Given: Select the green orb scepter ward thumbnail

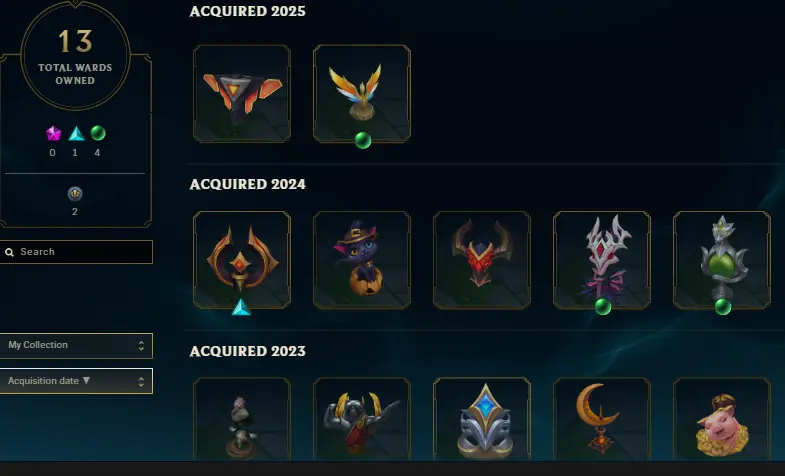Looking at the screenshot, I should coord(722,260).
